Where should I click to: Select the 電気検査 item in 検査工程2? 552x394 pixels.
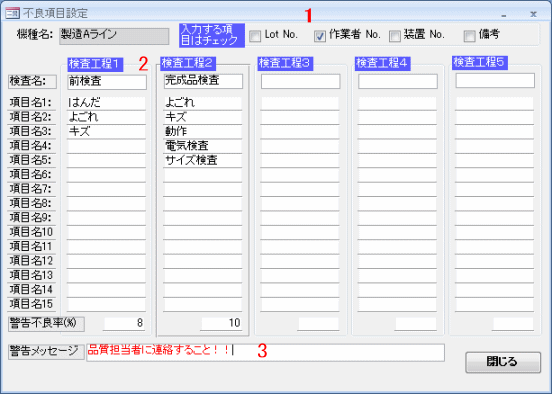[203, 146]
